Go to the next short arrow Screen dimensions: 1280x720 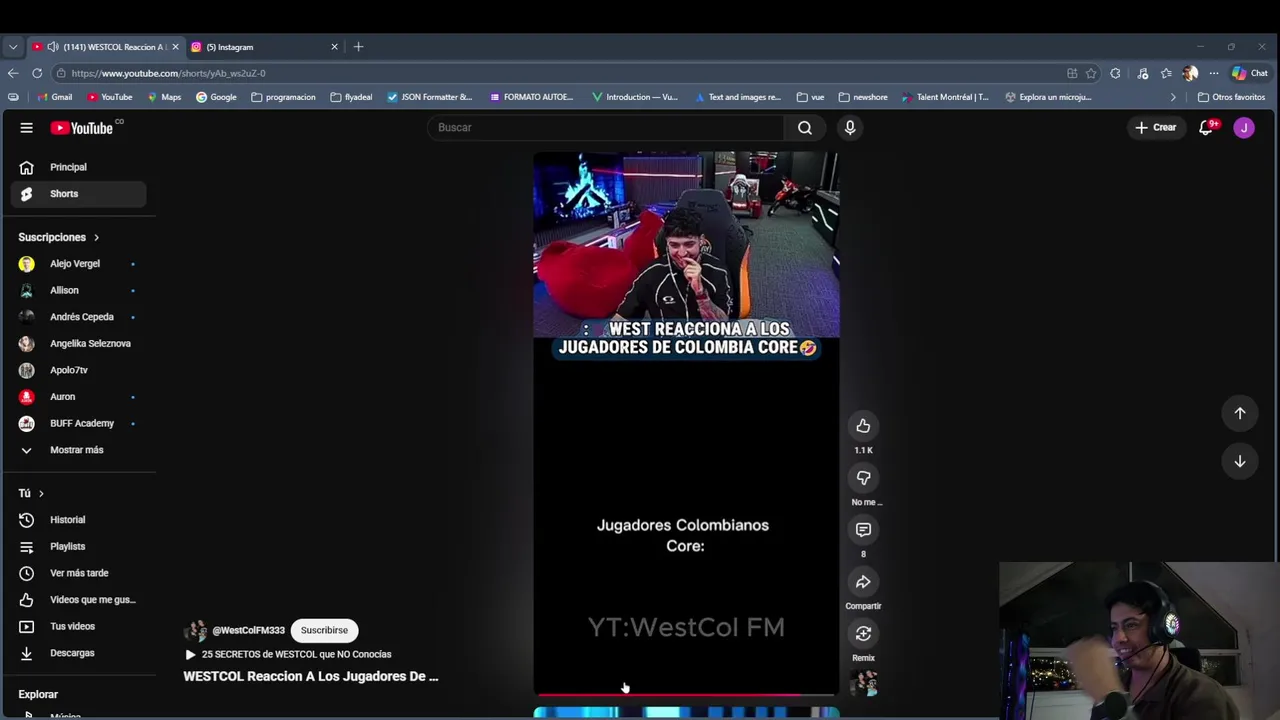click(x=1240, y=461)
